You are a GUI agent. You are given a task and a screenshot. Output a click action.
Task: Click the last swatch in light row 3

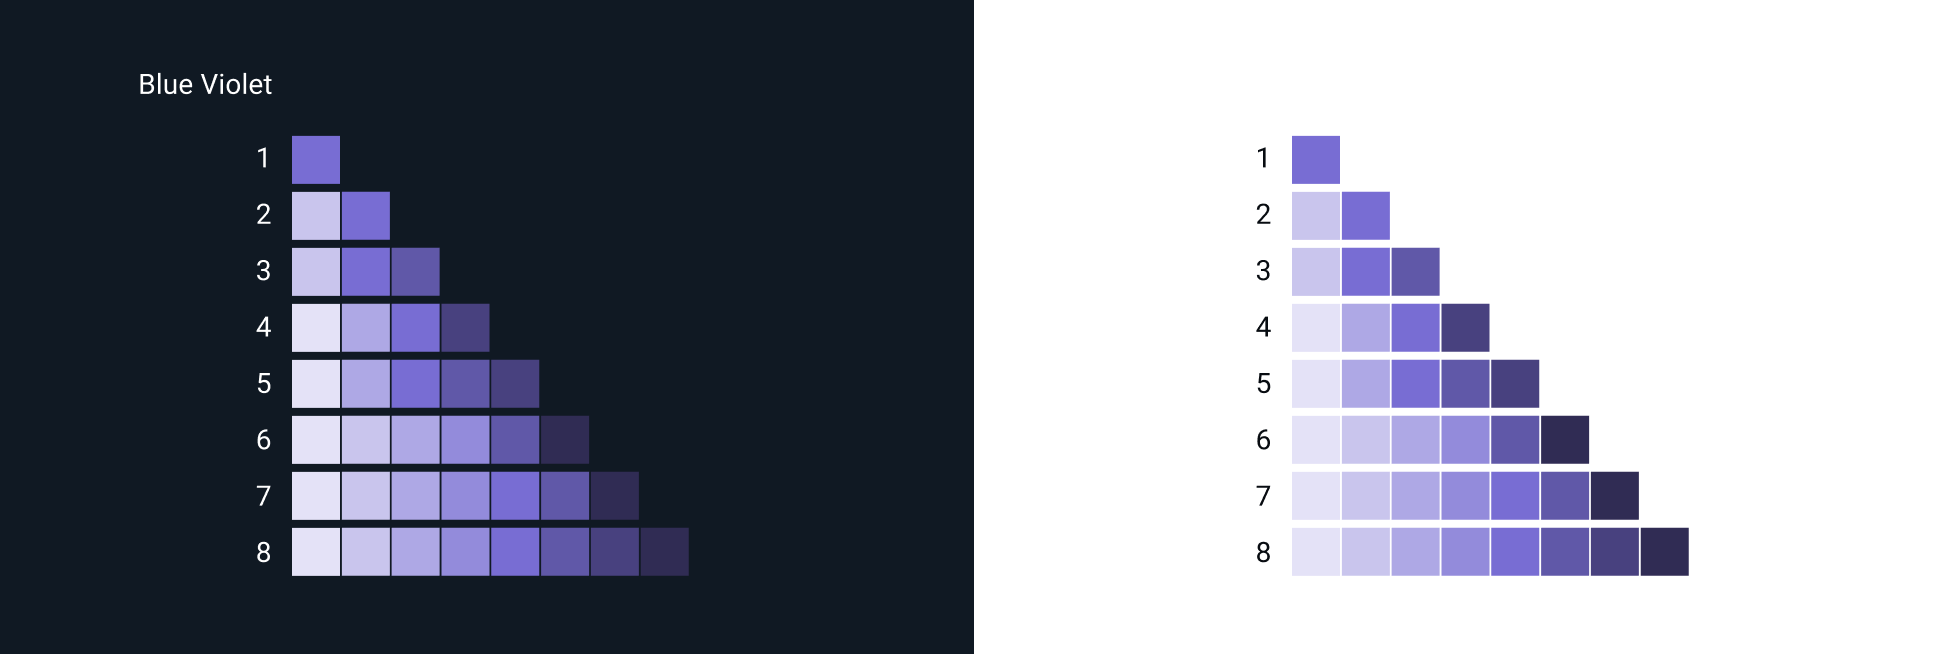tap(1415, 272)
